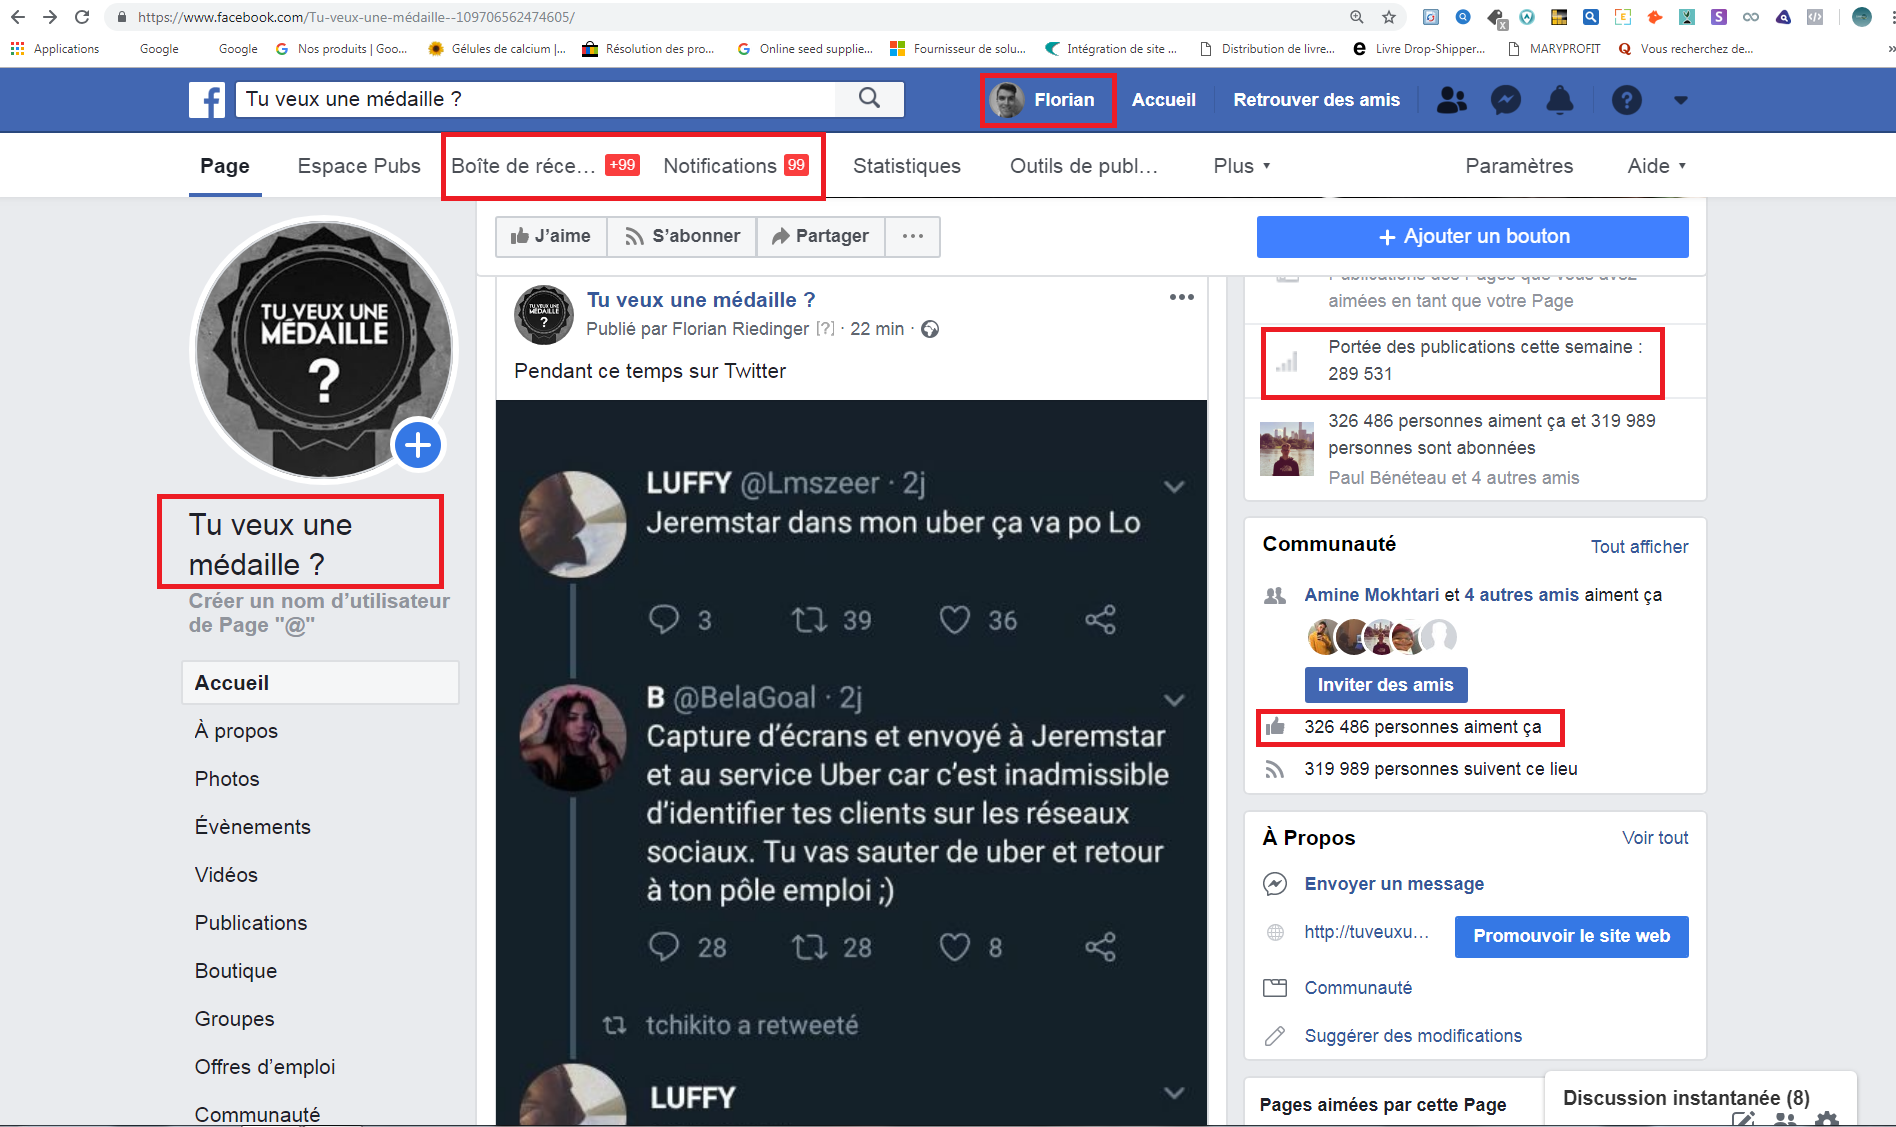Click the browser forward arrow
Viewport: 1896px width, 1127px height.
point(50,17)
